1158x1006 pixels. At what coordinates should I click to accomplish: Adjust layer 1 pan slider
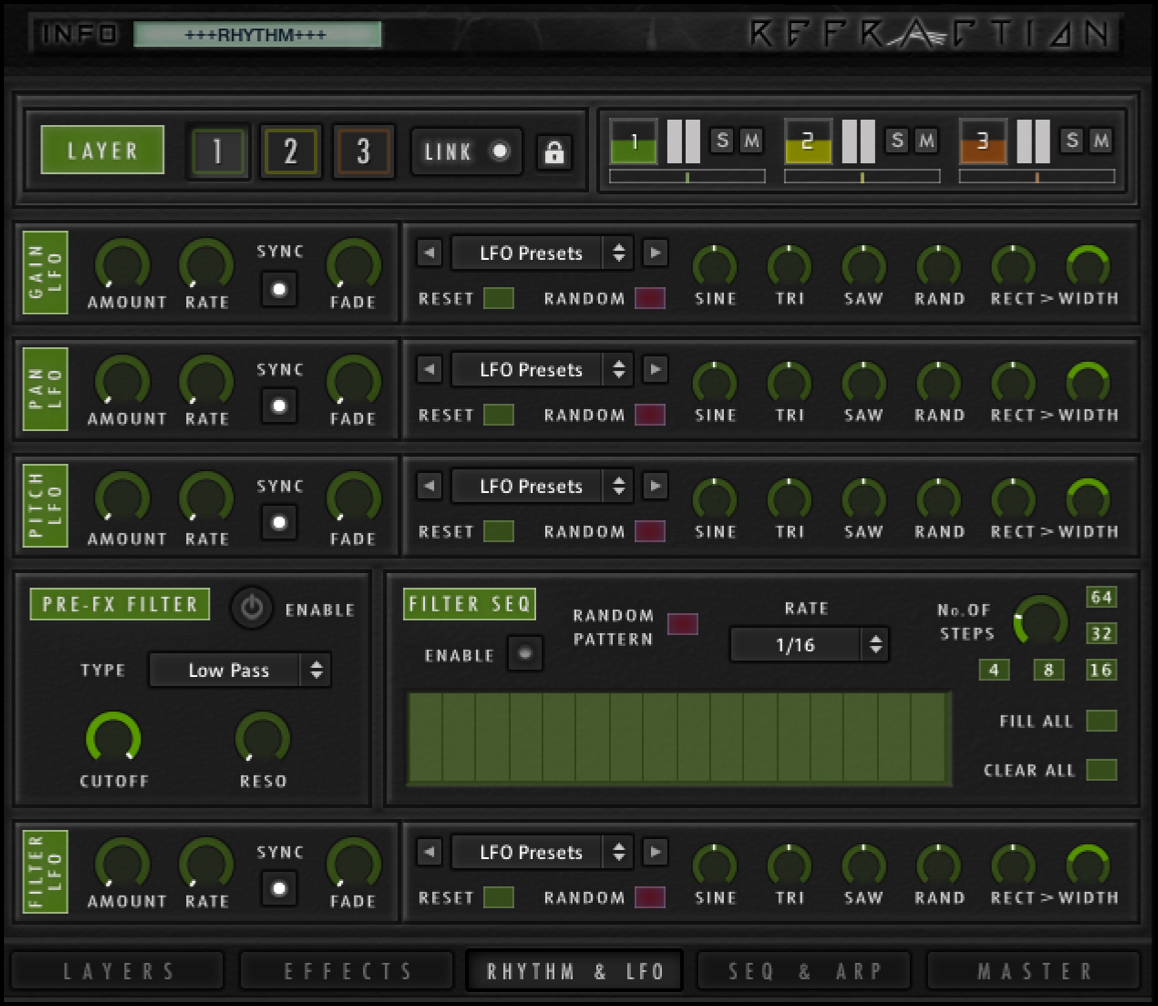[688, 177]
